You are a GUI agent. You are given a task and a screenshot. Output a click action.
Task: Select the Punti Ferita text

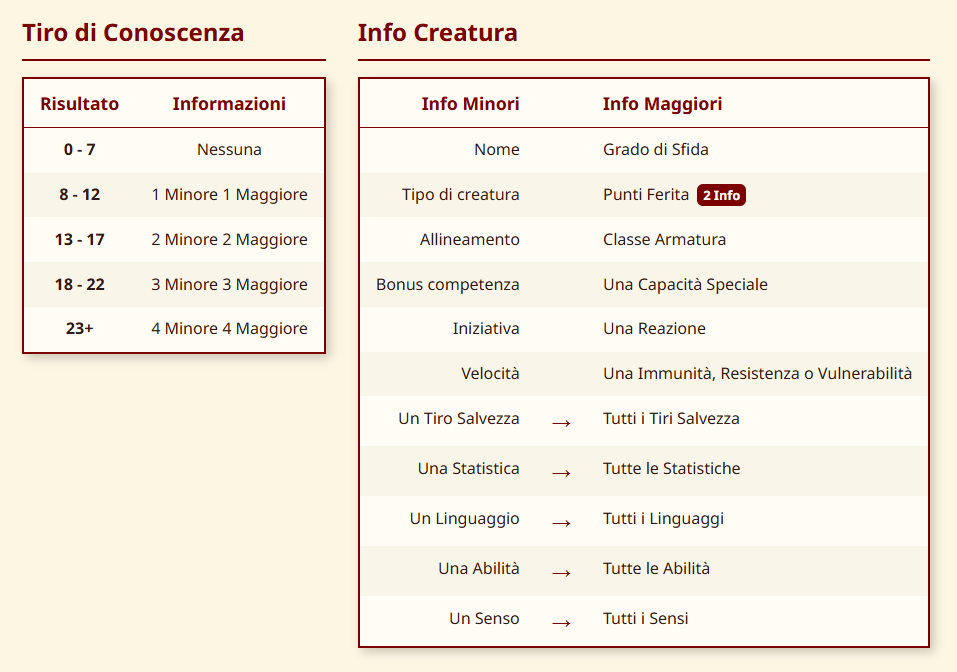coord(645,195)
